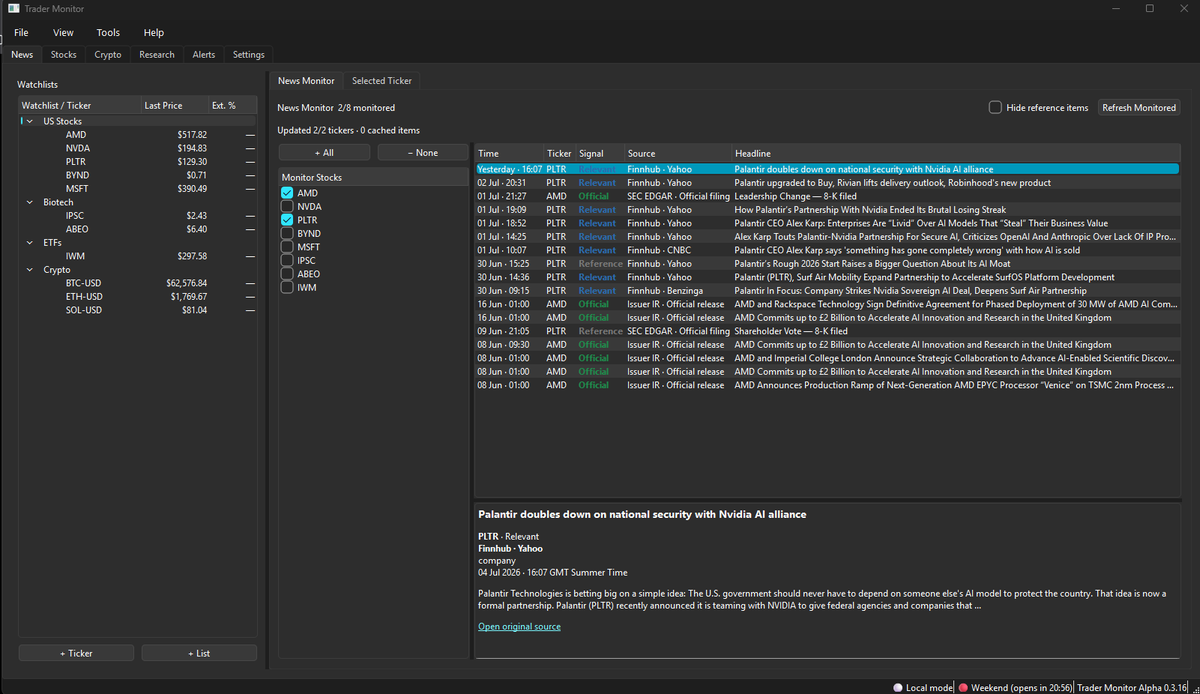
Task: Open original source link
Action: click(519, 627)
